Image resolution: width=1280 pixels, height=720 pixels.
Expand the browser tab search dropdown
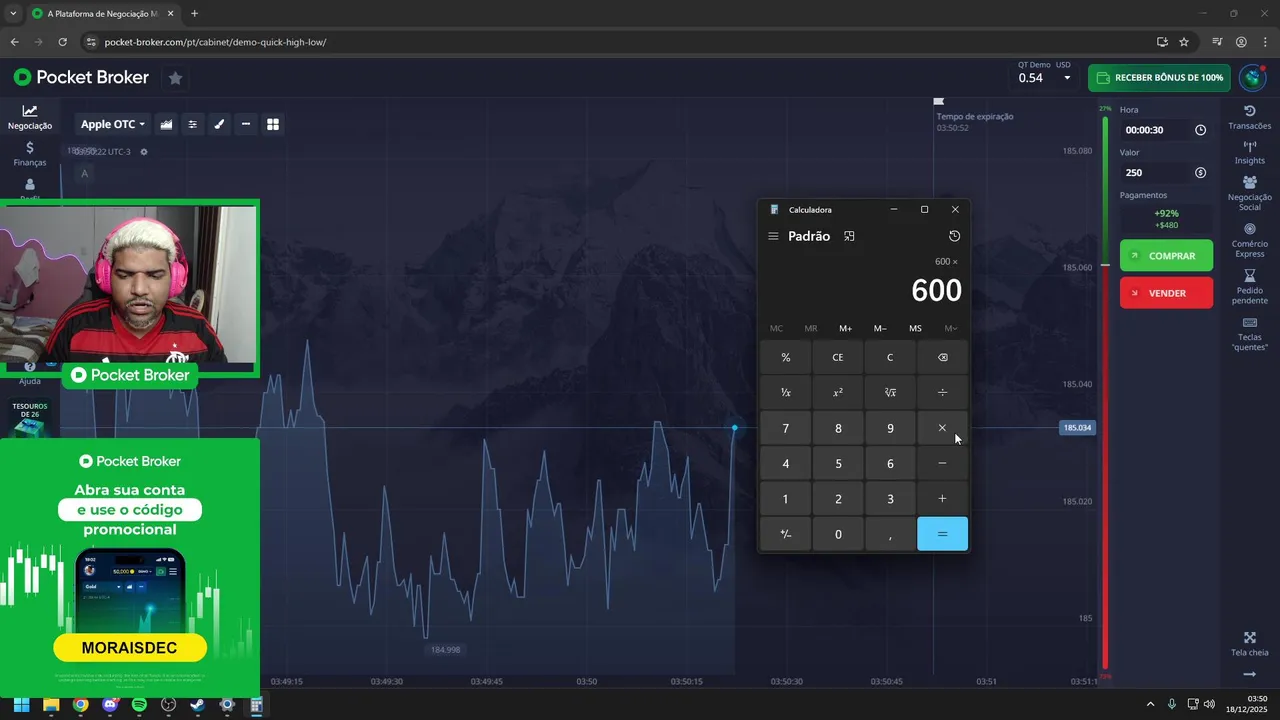[x=13, y=13]
